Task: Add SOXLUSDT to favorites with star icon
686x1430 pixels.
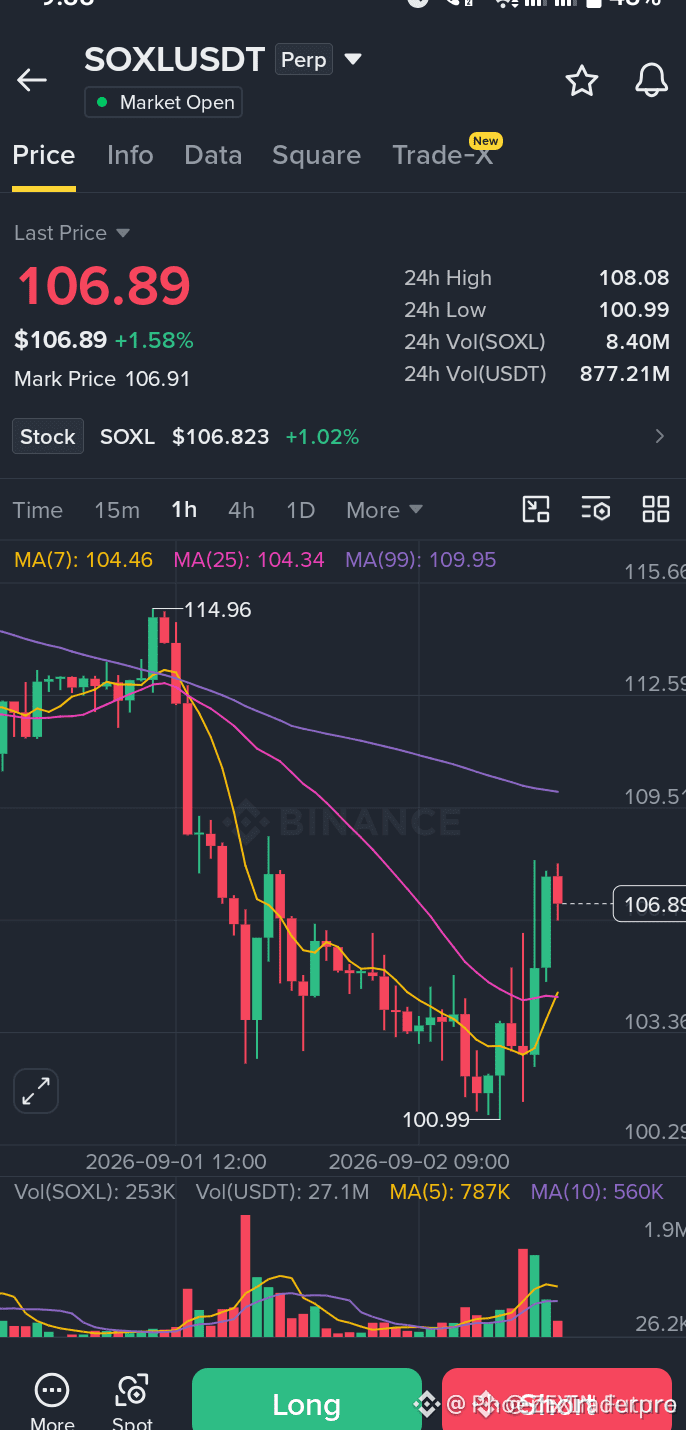Action: [x=581, y=81]
